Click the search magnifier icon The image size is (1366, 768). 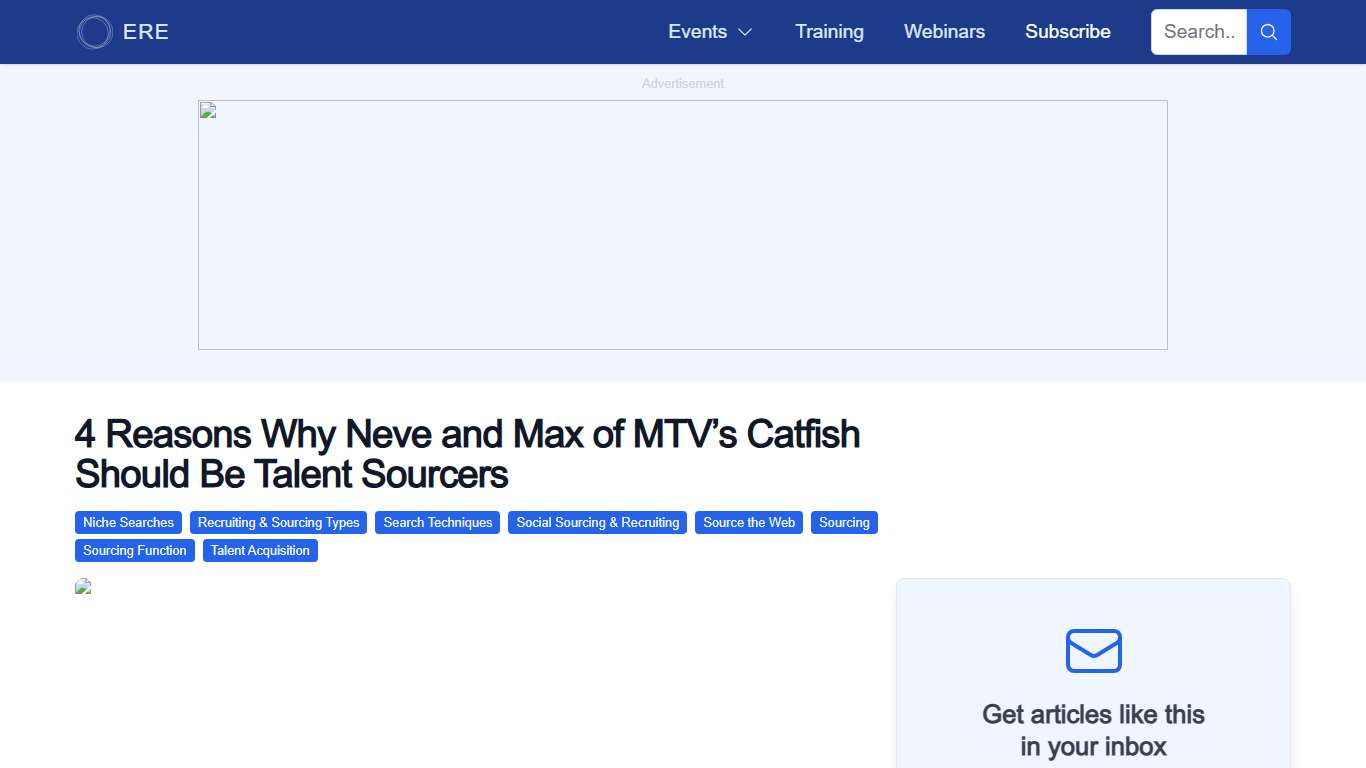click(x=1268, y=31)
